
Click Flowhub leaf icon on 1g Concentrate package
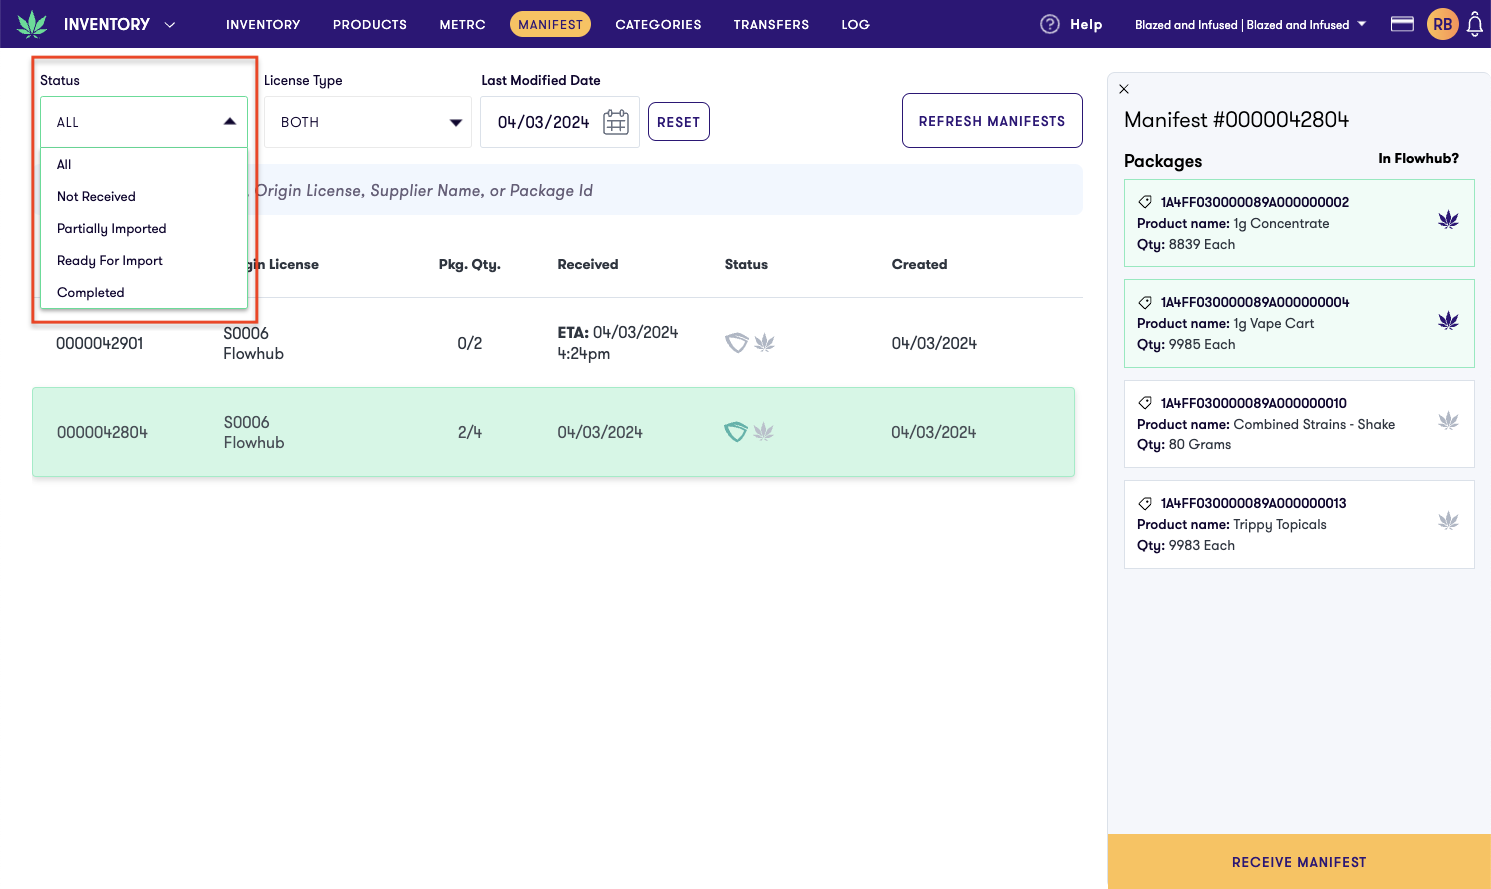click(1448, 220)
